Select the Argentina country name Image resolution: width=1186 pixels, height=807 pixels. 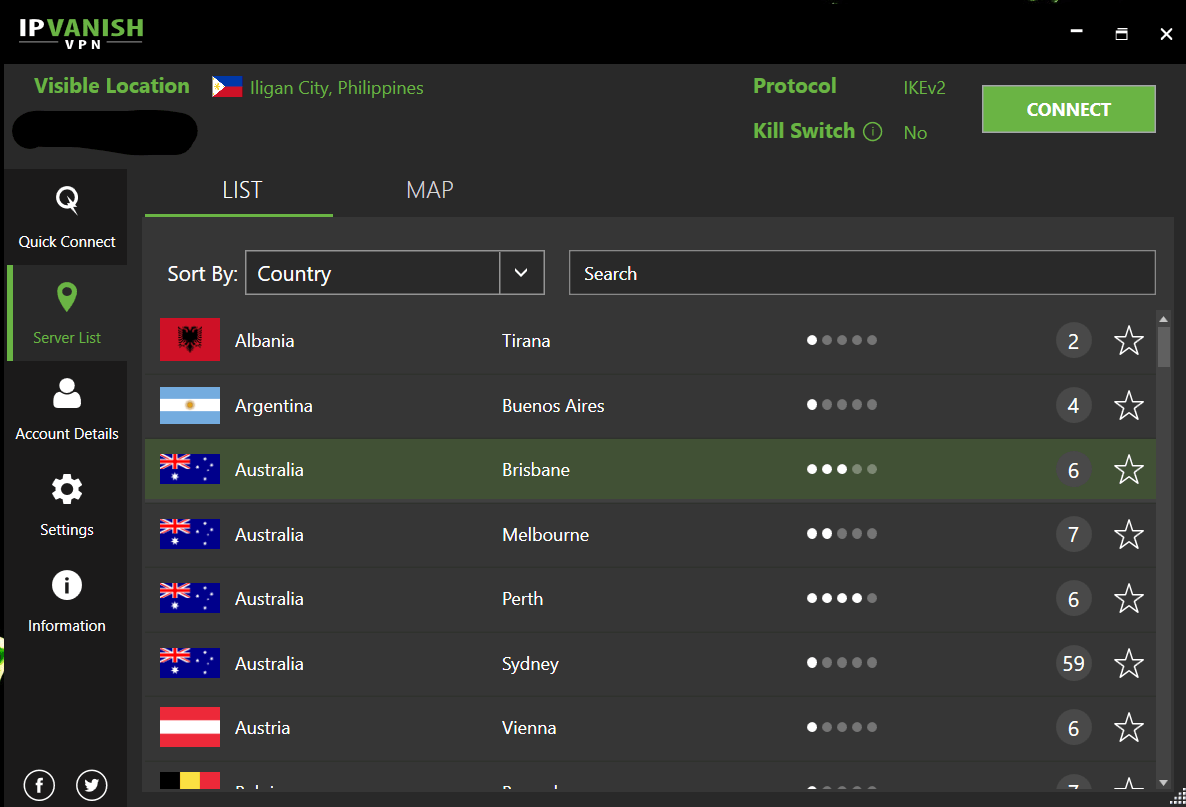[274, 406]
